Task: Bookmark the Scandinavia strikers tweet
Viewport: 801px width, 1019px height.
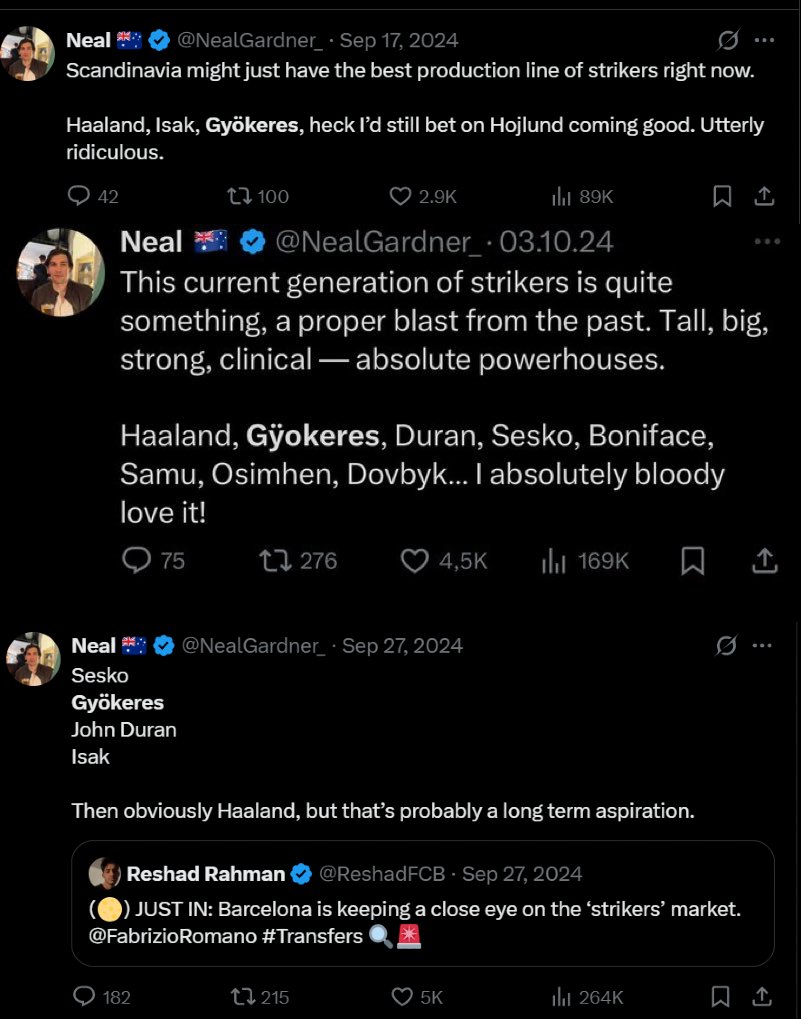Action: tap(721, 197)
